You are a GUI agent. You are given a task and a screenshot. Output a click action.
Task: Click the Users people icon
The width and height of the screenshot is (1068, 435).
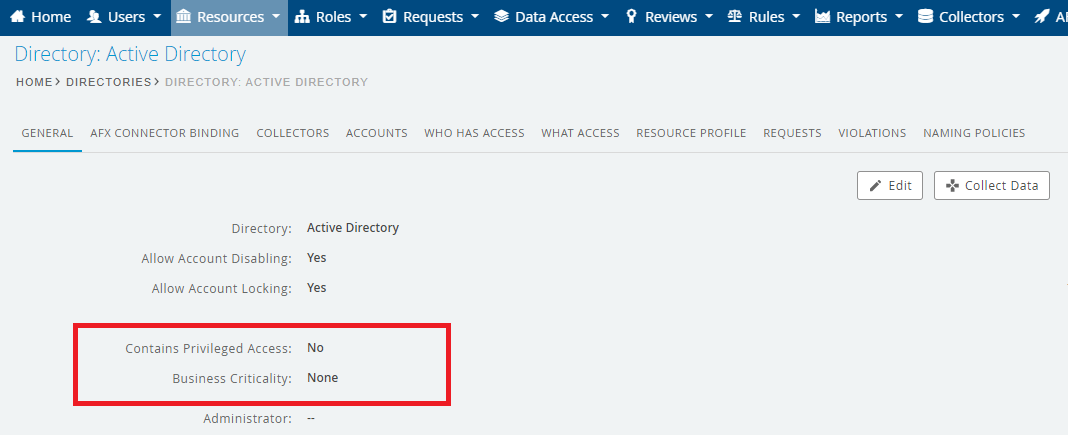94,17
